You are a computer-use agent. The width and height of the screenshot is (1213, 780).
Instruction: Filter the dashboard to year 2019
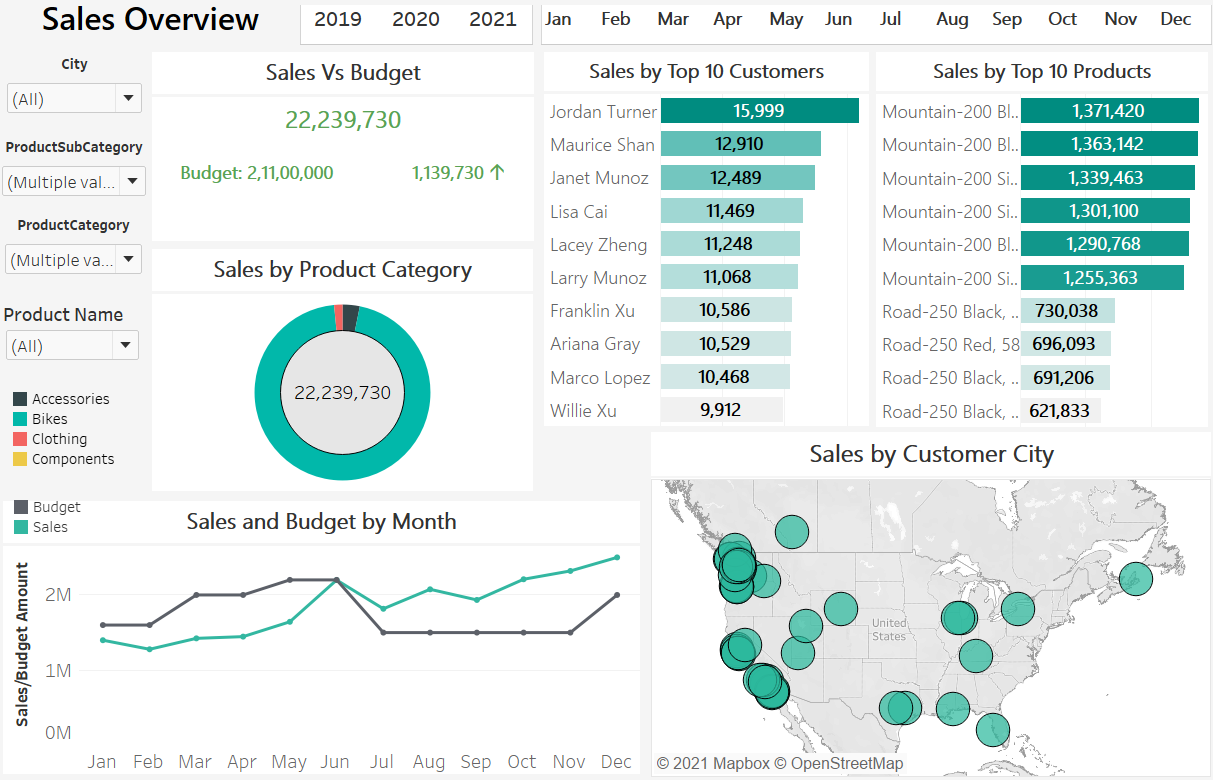(338, 19)
